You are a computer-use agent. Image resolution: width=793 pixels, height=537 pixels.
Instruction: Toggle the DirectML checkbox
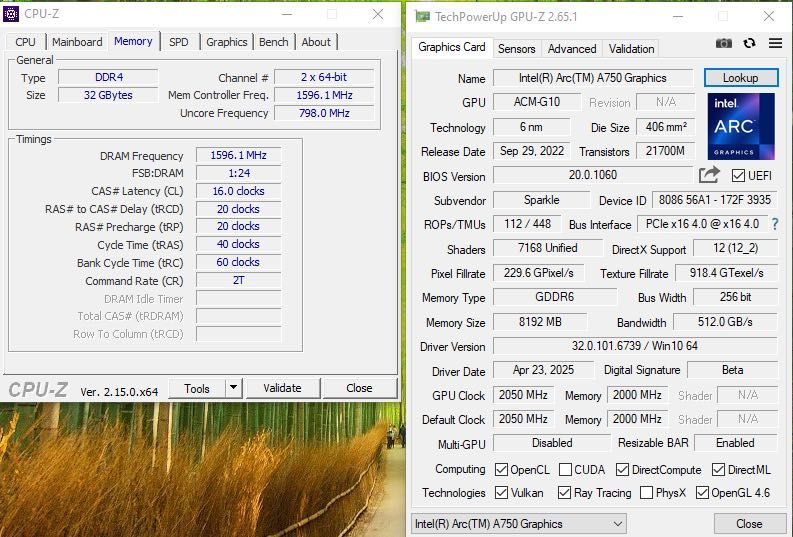tap(718, 470)
